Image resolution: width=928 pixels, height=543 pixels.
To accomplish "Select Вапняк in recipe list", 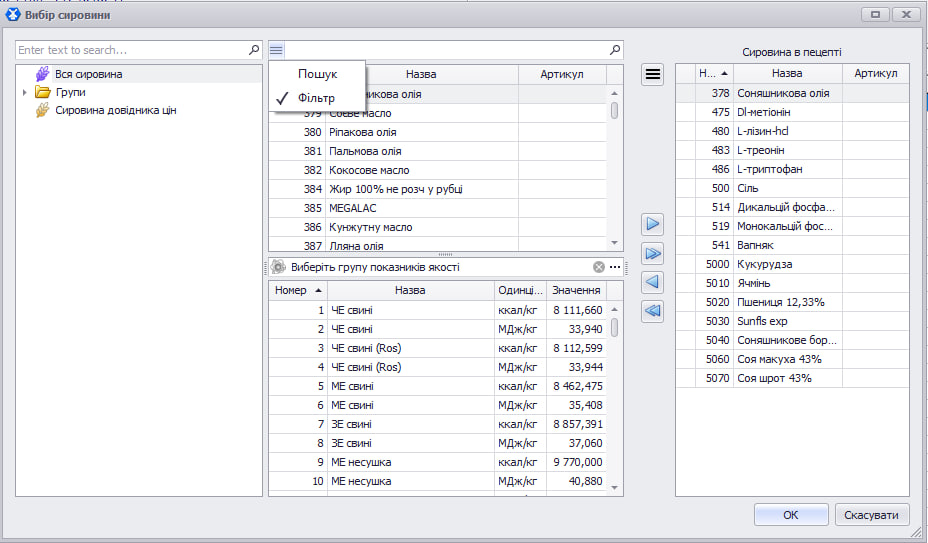I will tap(792, 245).
